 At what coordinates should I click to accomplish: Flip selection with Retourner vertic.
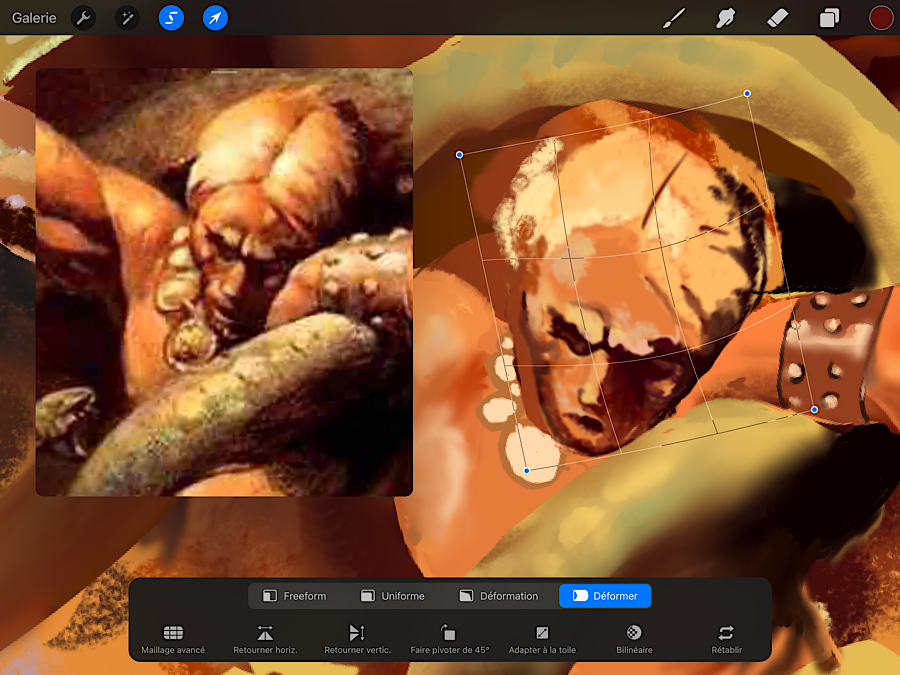click(357, 639)
